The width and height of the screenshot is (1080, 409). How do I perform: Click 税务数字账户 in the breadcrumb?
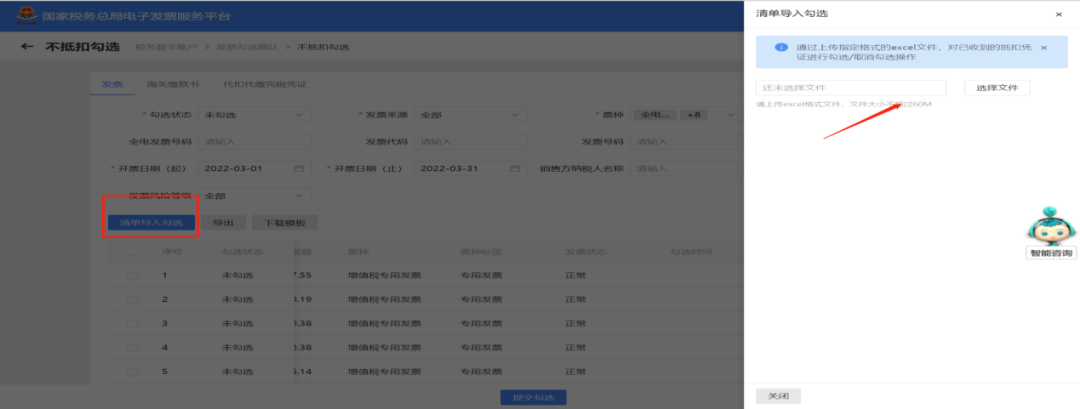[x=167, y=47]
